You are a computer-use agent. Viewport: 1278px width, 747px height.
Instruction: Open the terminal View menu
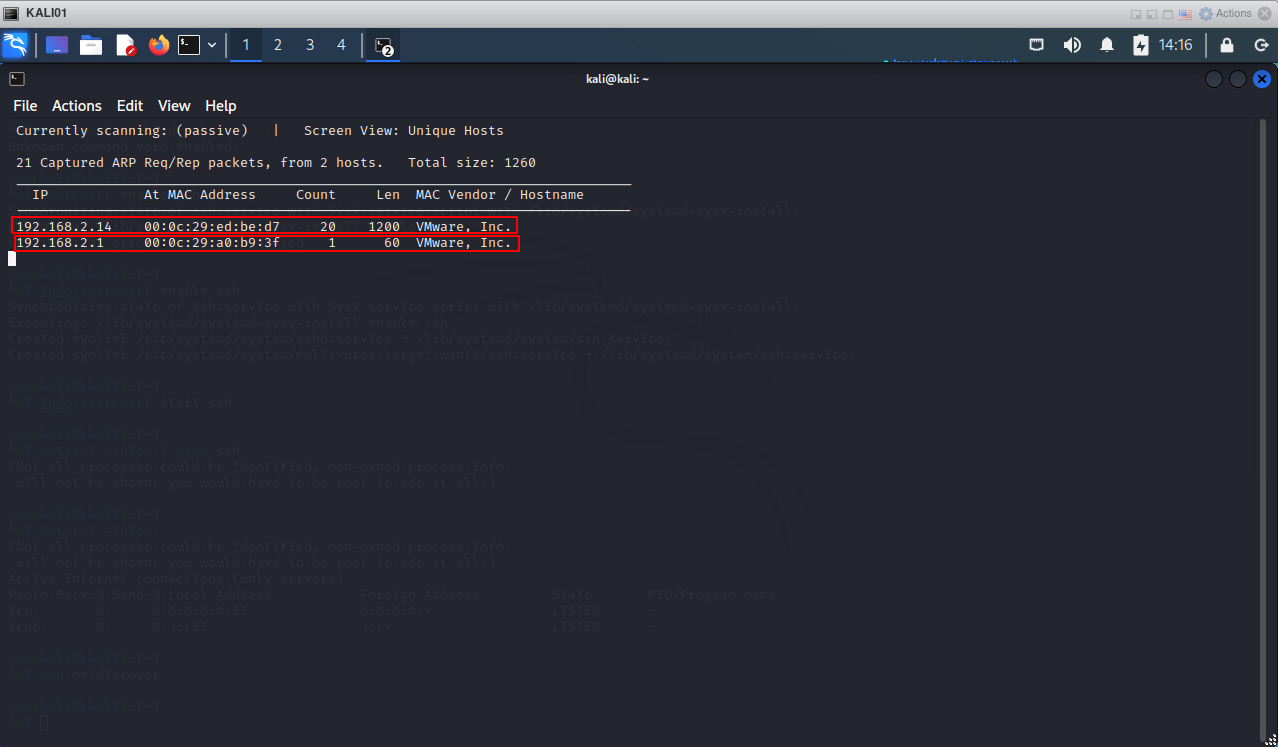tap(174, 106)
